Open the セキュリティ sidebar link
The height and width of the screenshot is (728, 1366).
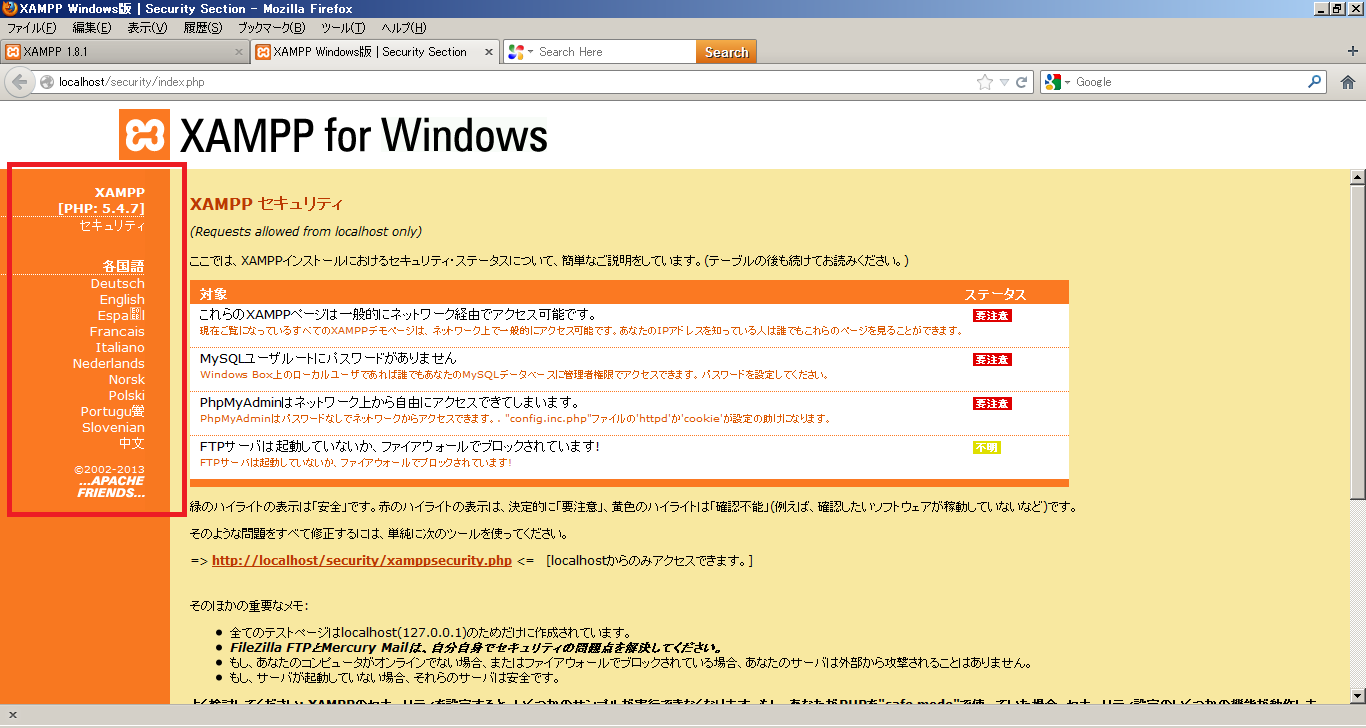pyautogui.click(x=112, y=225)
